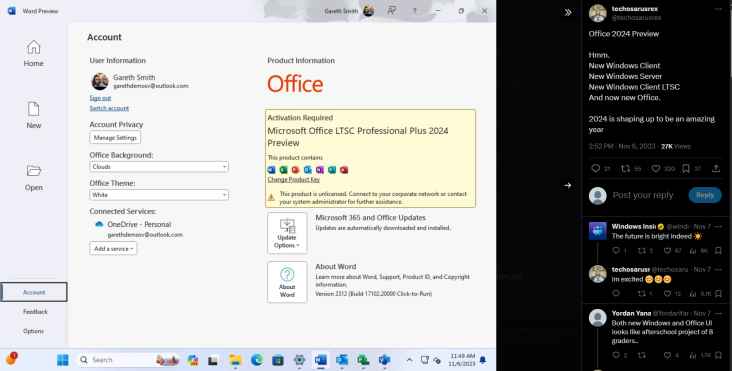This screenshot has height=371, width=732.
Task: Open techosaruarex profile avatar on main tweet
Action: click(x=598, y=13)
